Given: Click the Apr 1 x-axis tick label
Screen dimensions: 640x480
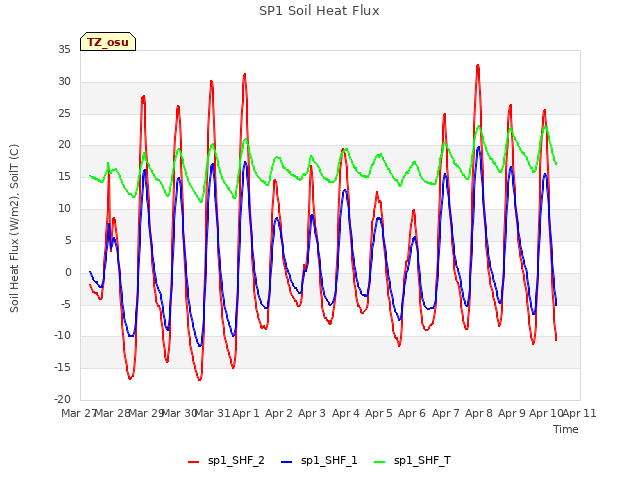Looking at the screenshot, I should click(246, 413).
